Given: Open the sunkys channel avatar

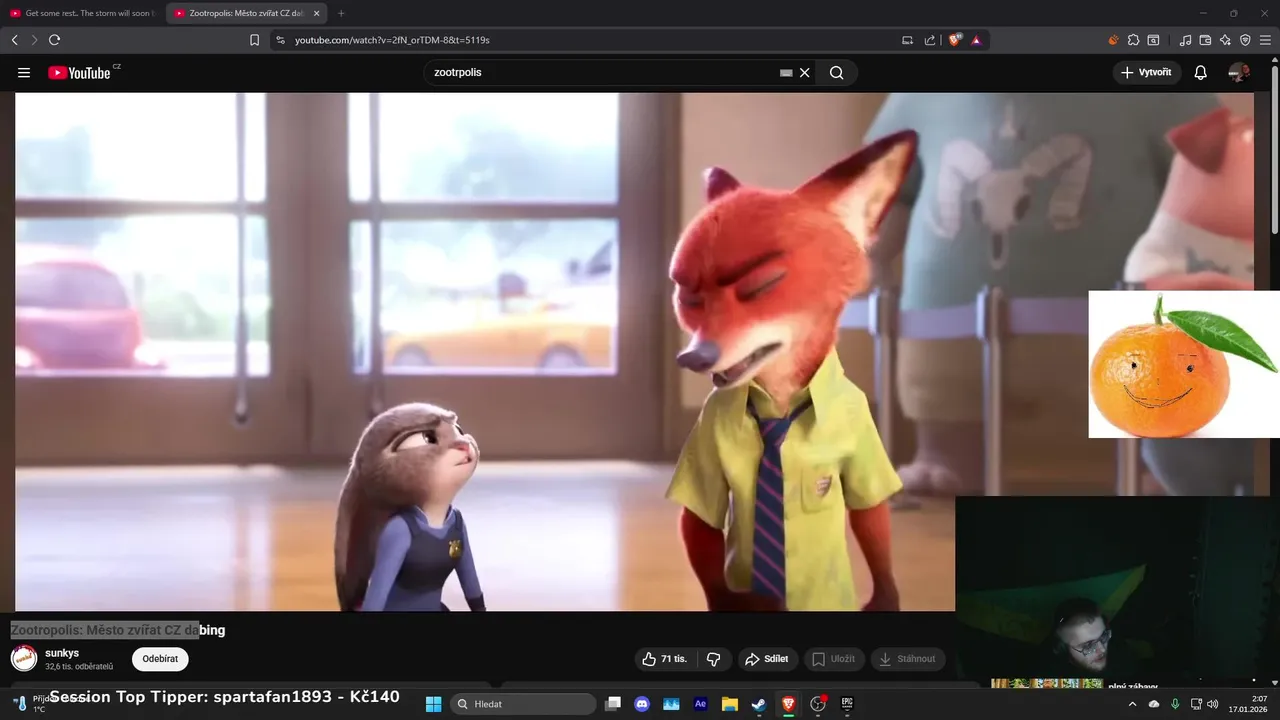Looking at the screenshot, I should [24, 658].
